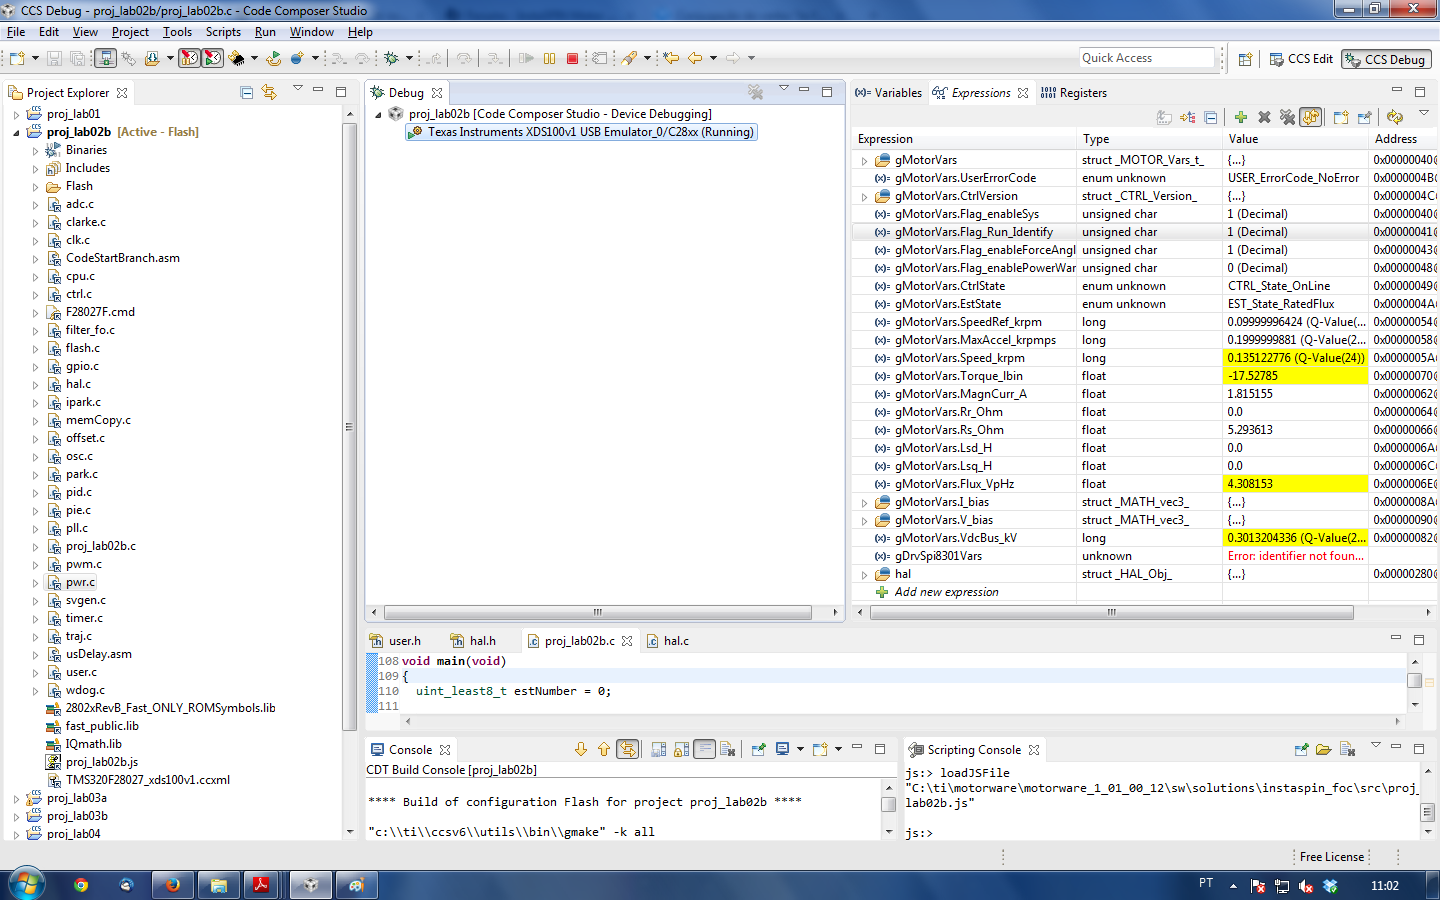Click down arrow Next in Console toolbar
Image resolution: width=1440 pixels, height=900 pixels.
581,749
